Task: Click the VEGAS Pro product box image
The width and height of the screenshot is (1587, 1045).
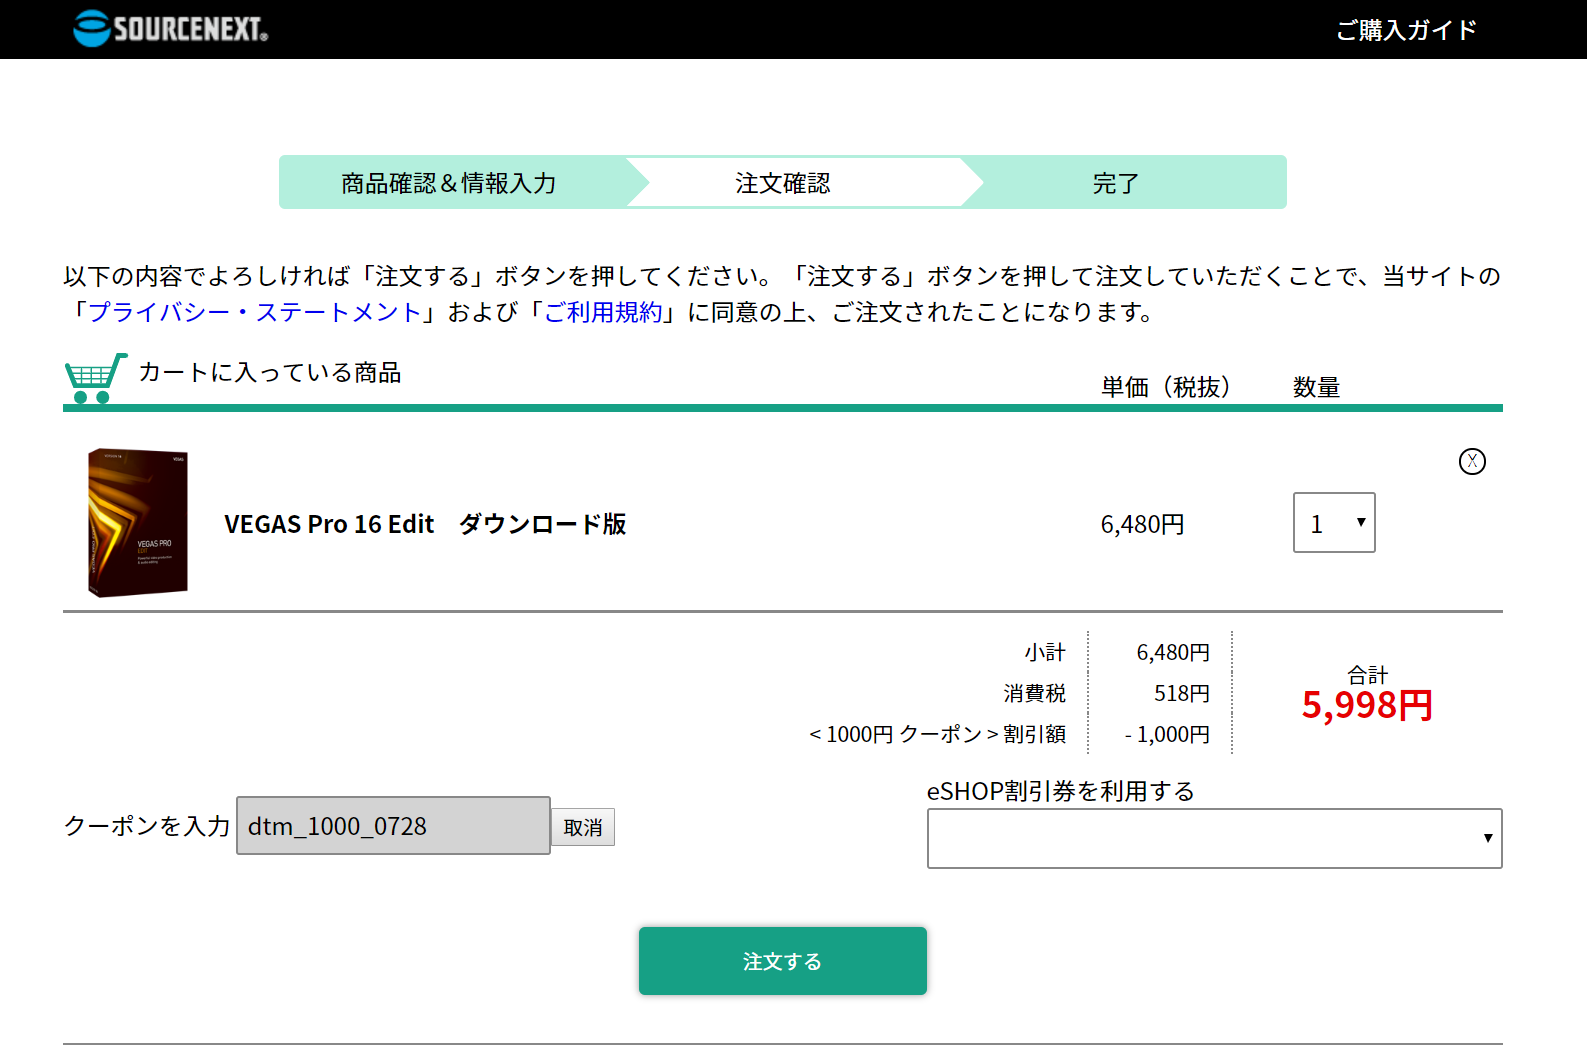Action: click(138, 522)
